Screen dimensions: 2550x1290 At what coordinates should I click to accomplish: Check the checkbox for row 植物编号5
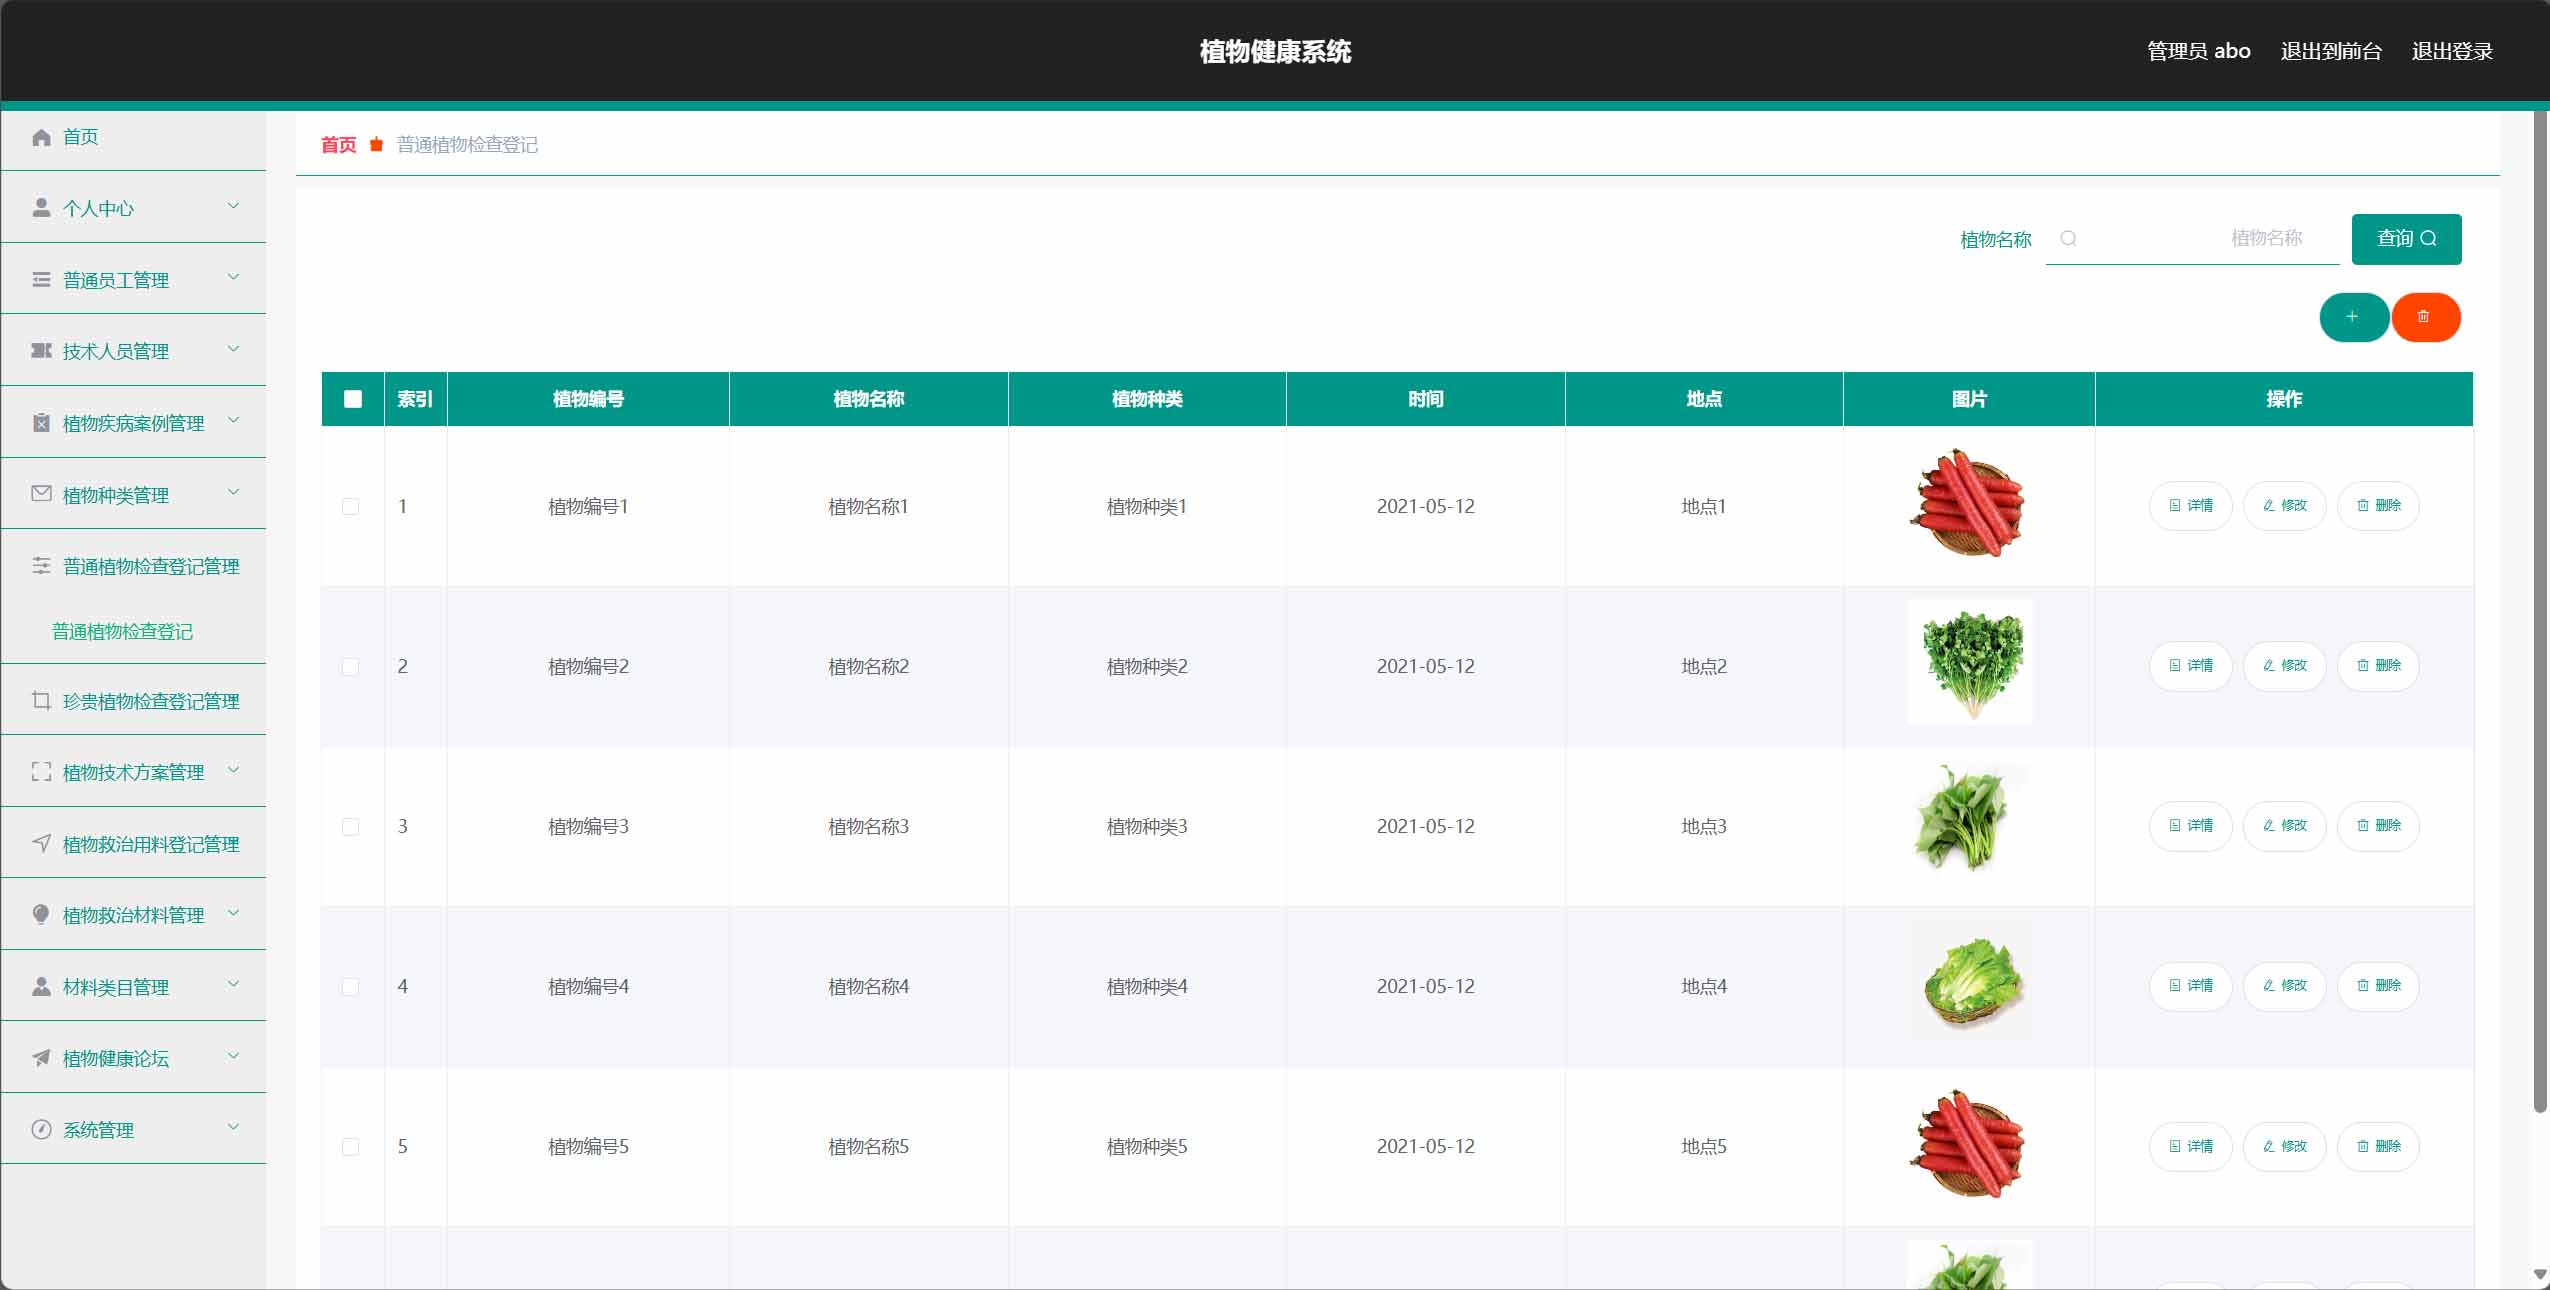tap(351, 1146)
